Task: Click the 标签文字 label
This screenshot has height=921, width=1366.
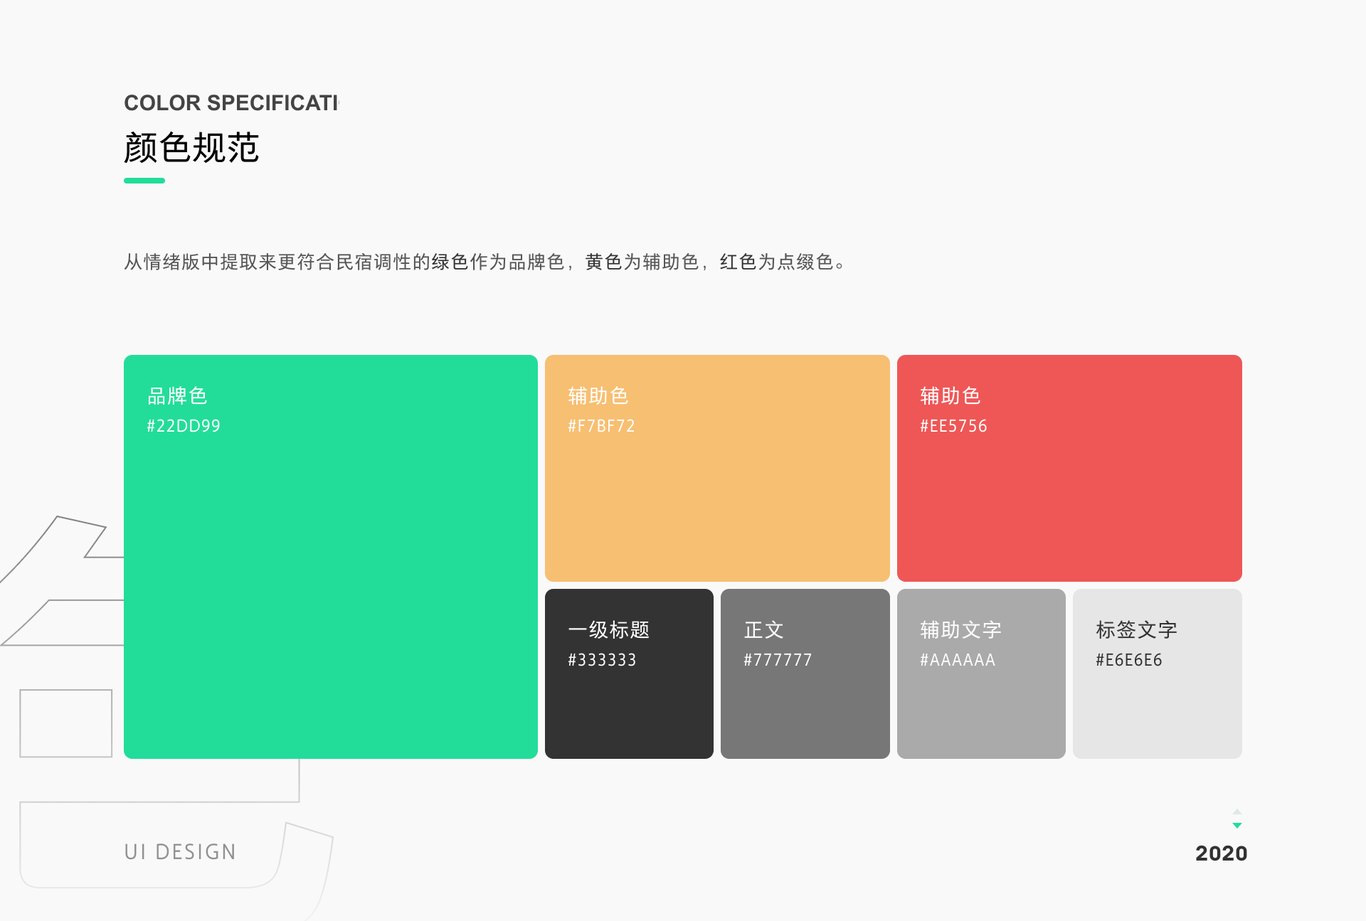Action: click(1137, 630)
